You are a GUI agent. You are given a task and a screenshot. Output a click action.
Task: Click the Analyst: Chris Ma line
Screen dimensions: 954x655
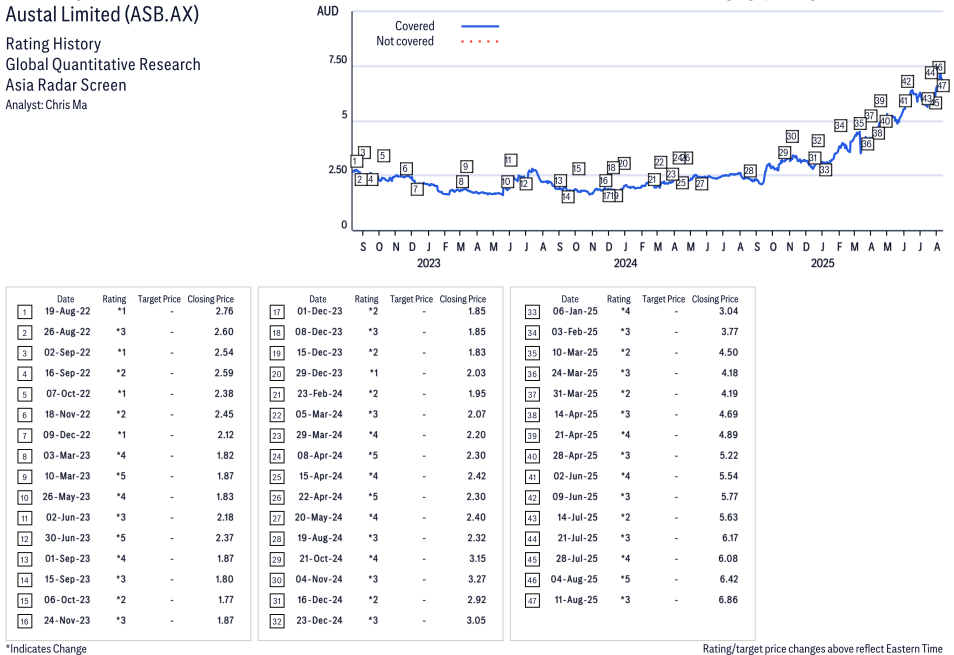pos(46,105)
